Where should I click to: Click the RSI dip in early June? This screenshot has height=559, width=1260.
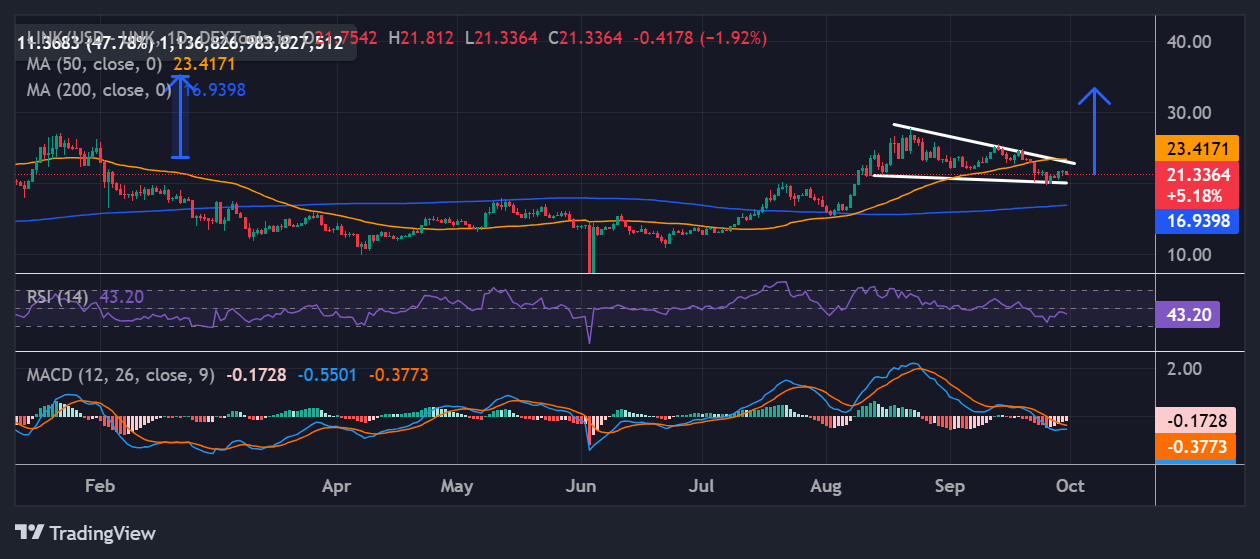(589, 335)
